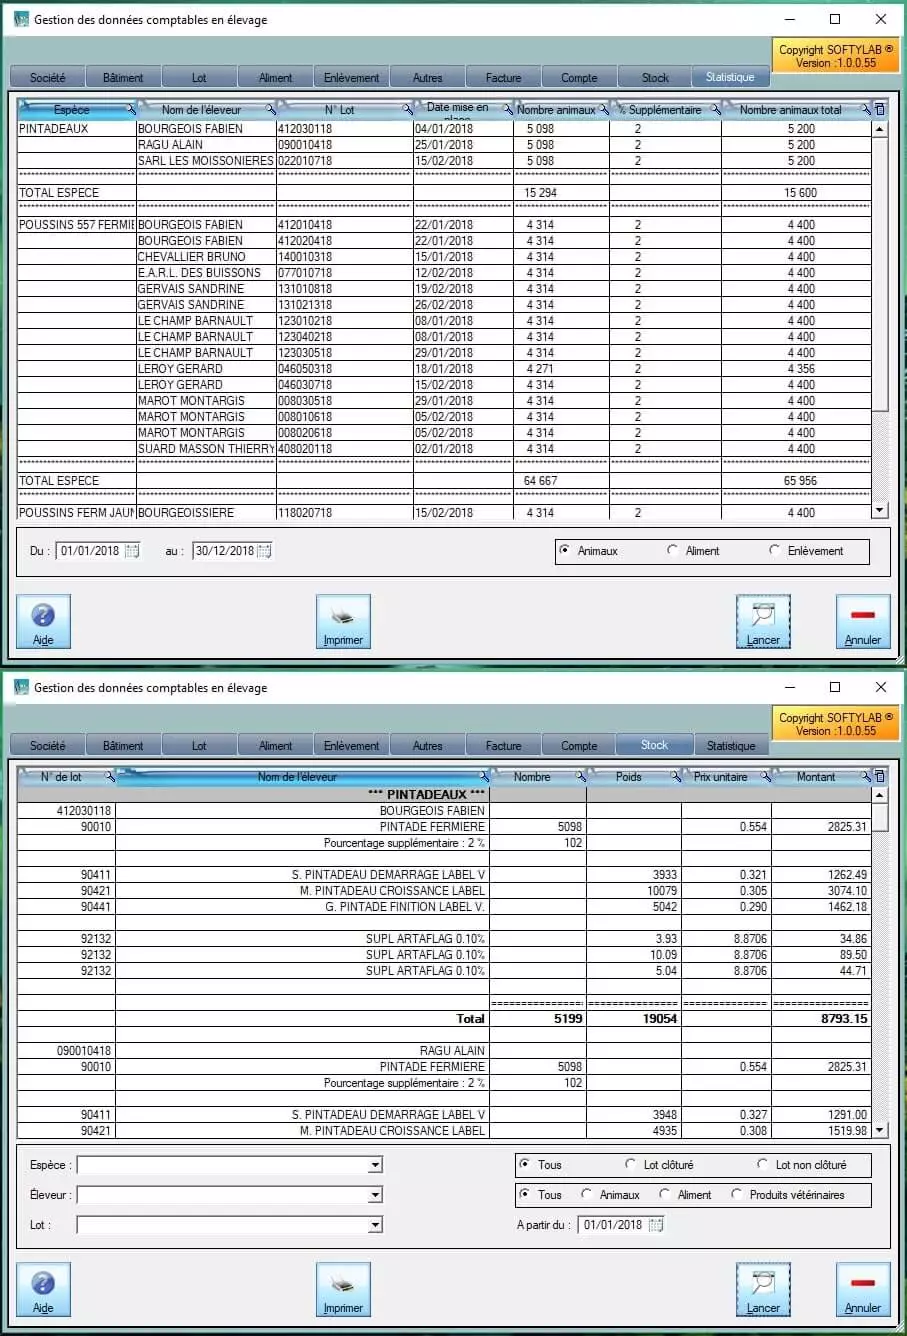Select the "Enlèvement" radio button
Image resolution: width=907 pixels, height=1336 pixels.
(775, 551)
